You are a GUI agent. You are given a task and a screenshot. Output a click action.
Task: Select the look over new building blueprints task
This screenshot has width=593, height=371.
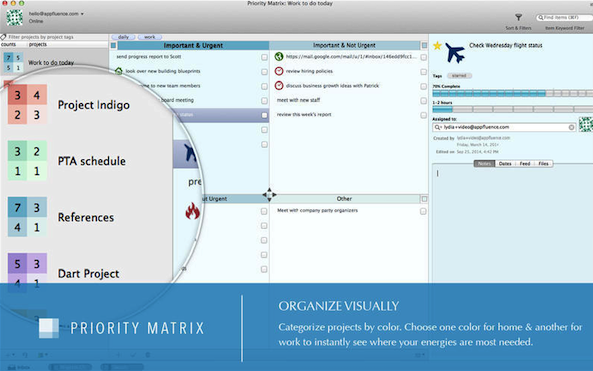pos(163,71)
